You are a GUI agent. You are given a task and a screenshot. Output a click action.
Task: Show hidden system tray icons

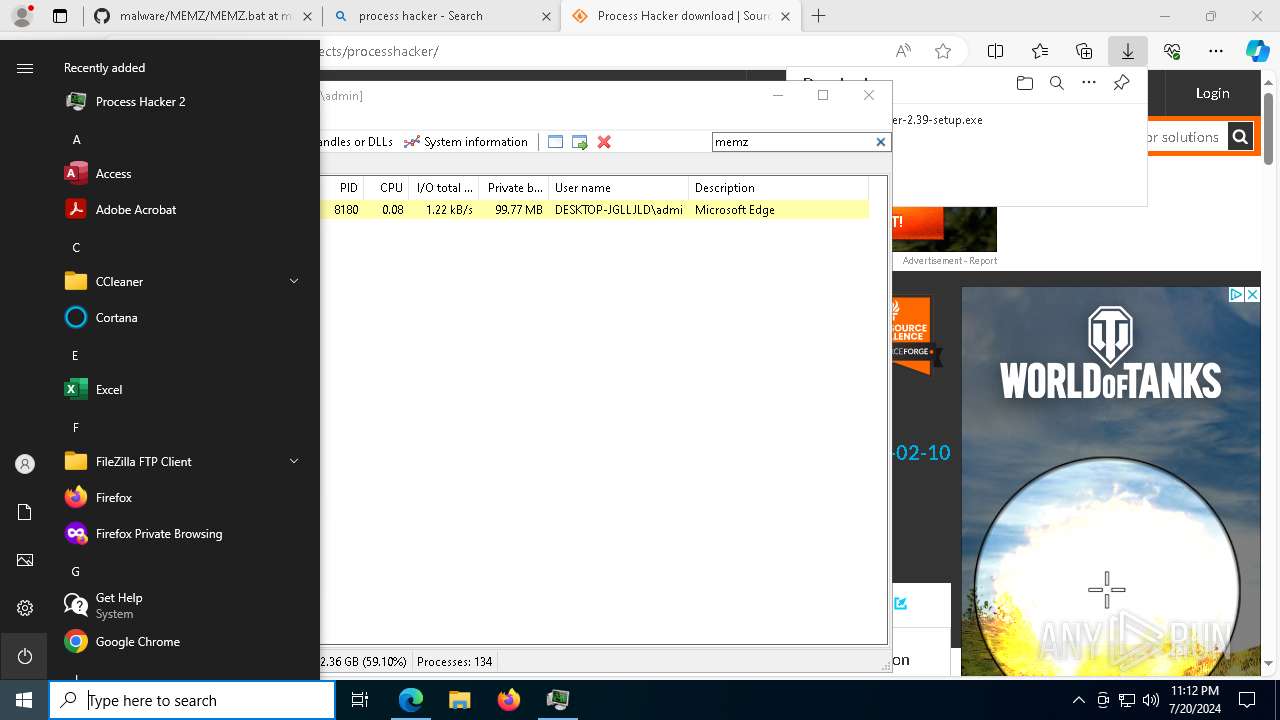pyautogui.click(x=1078, y=700)
